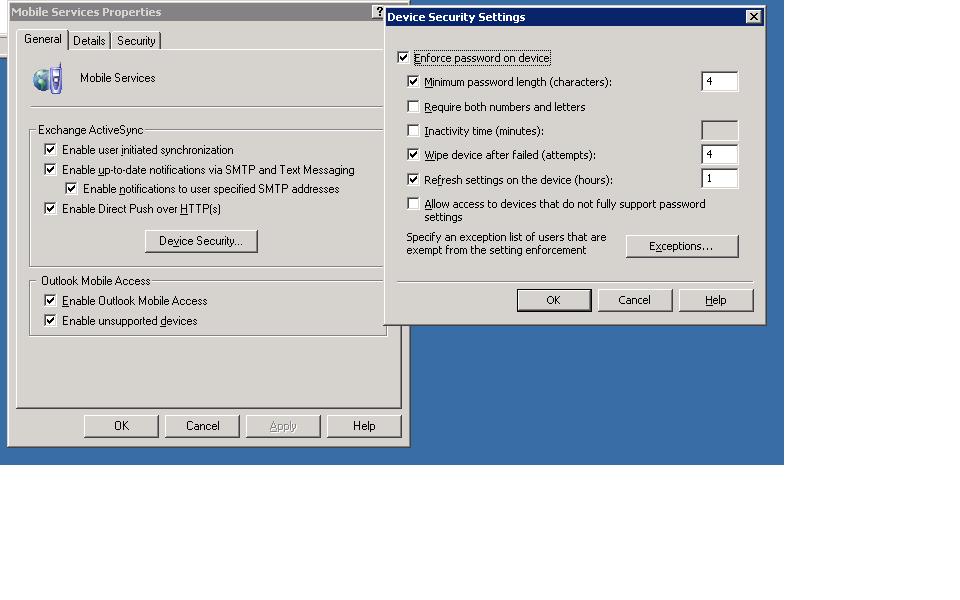This screenshot has width=960, height=600.
Task: Click the help question mark in Mobile Services title bar
Action: 379,12
